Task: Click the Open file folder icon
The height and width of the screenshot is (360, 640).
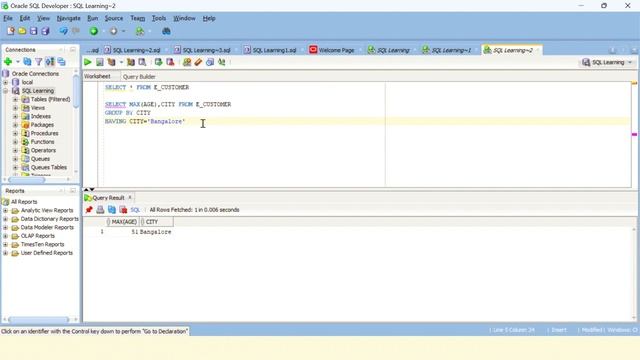Action: pos(22,31)
